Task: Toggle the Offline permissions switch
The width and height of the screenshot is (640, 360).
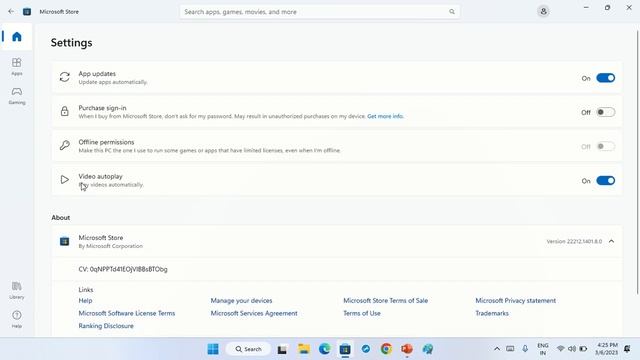Action: coord(605,147)
